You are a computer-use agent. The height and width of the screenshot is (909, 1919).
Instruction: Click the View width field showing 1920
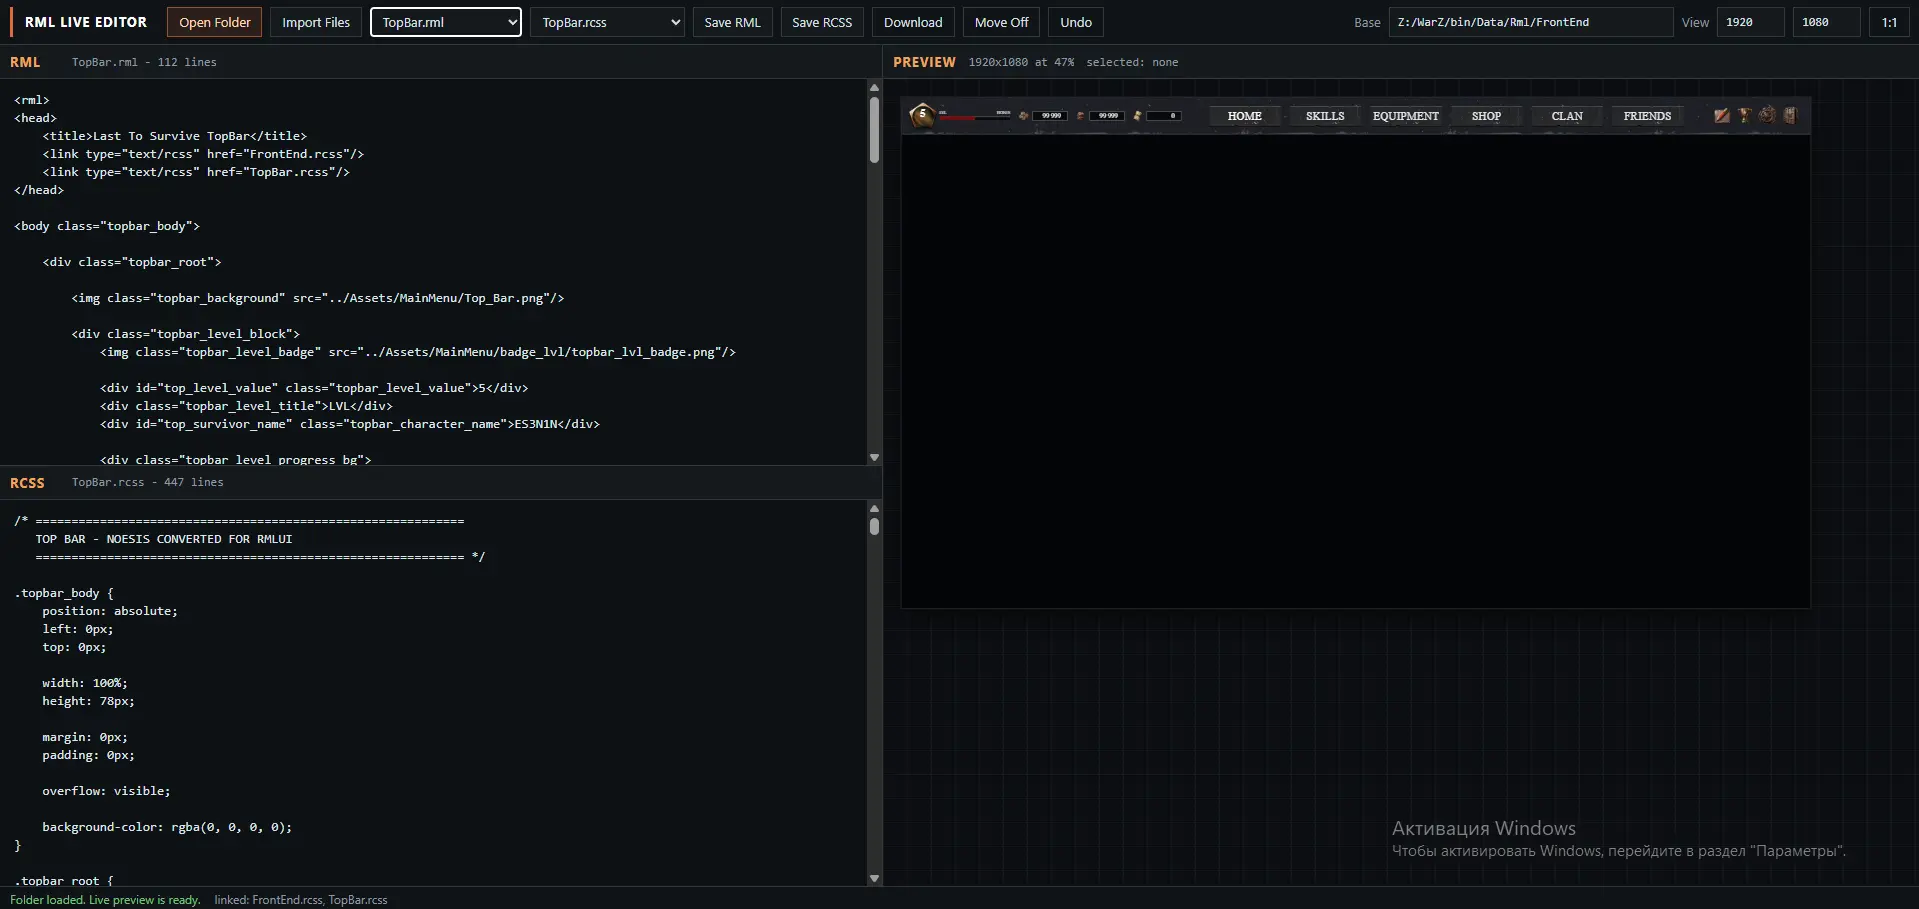pyautogui.click(x=1750, y=22)
